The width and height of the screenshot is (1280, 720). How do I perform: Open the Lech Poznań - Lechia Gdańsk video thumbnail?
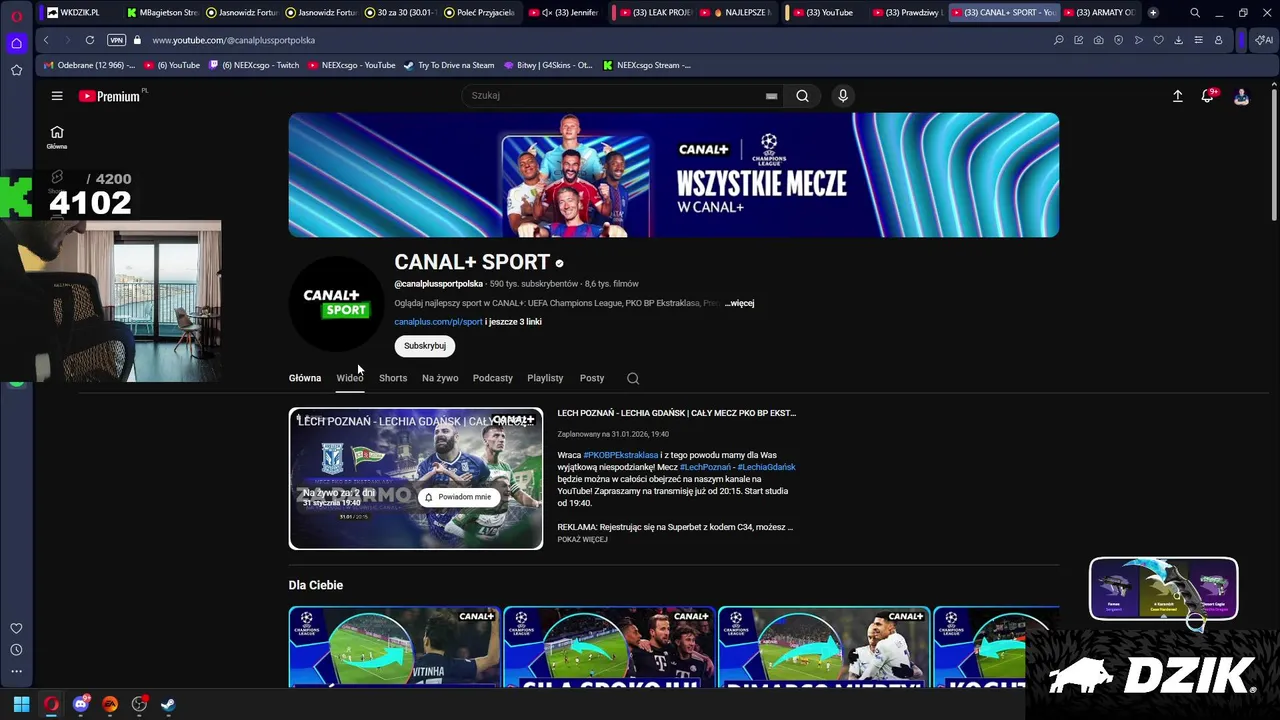coord(416,478)
